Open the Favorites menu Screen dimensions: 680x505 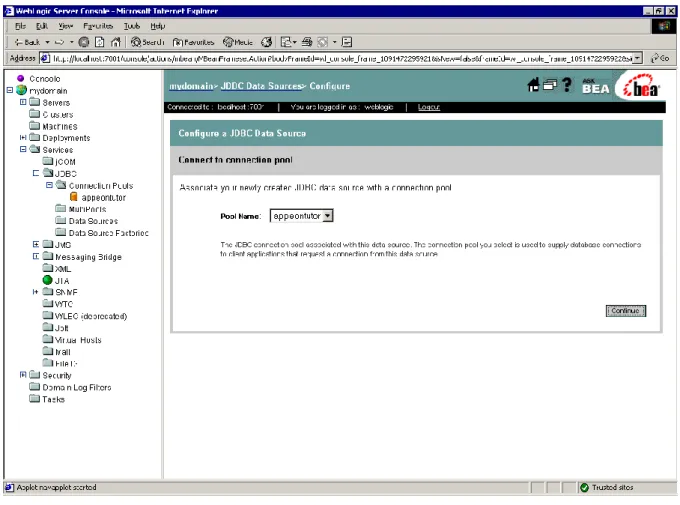[98, 26]
